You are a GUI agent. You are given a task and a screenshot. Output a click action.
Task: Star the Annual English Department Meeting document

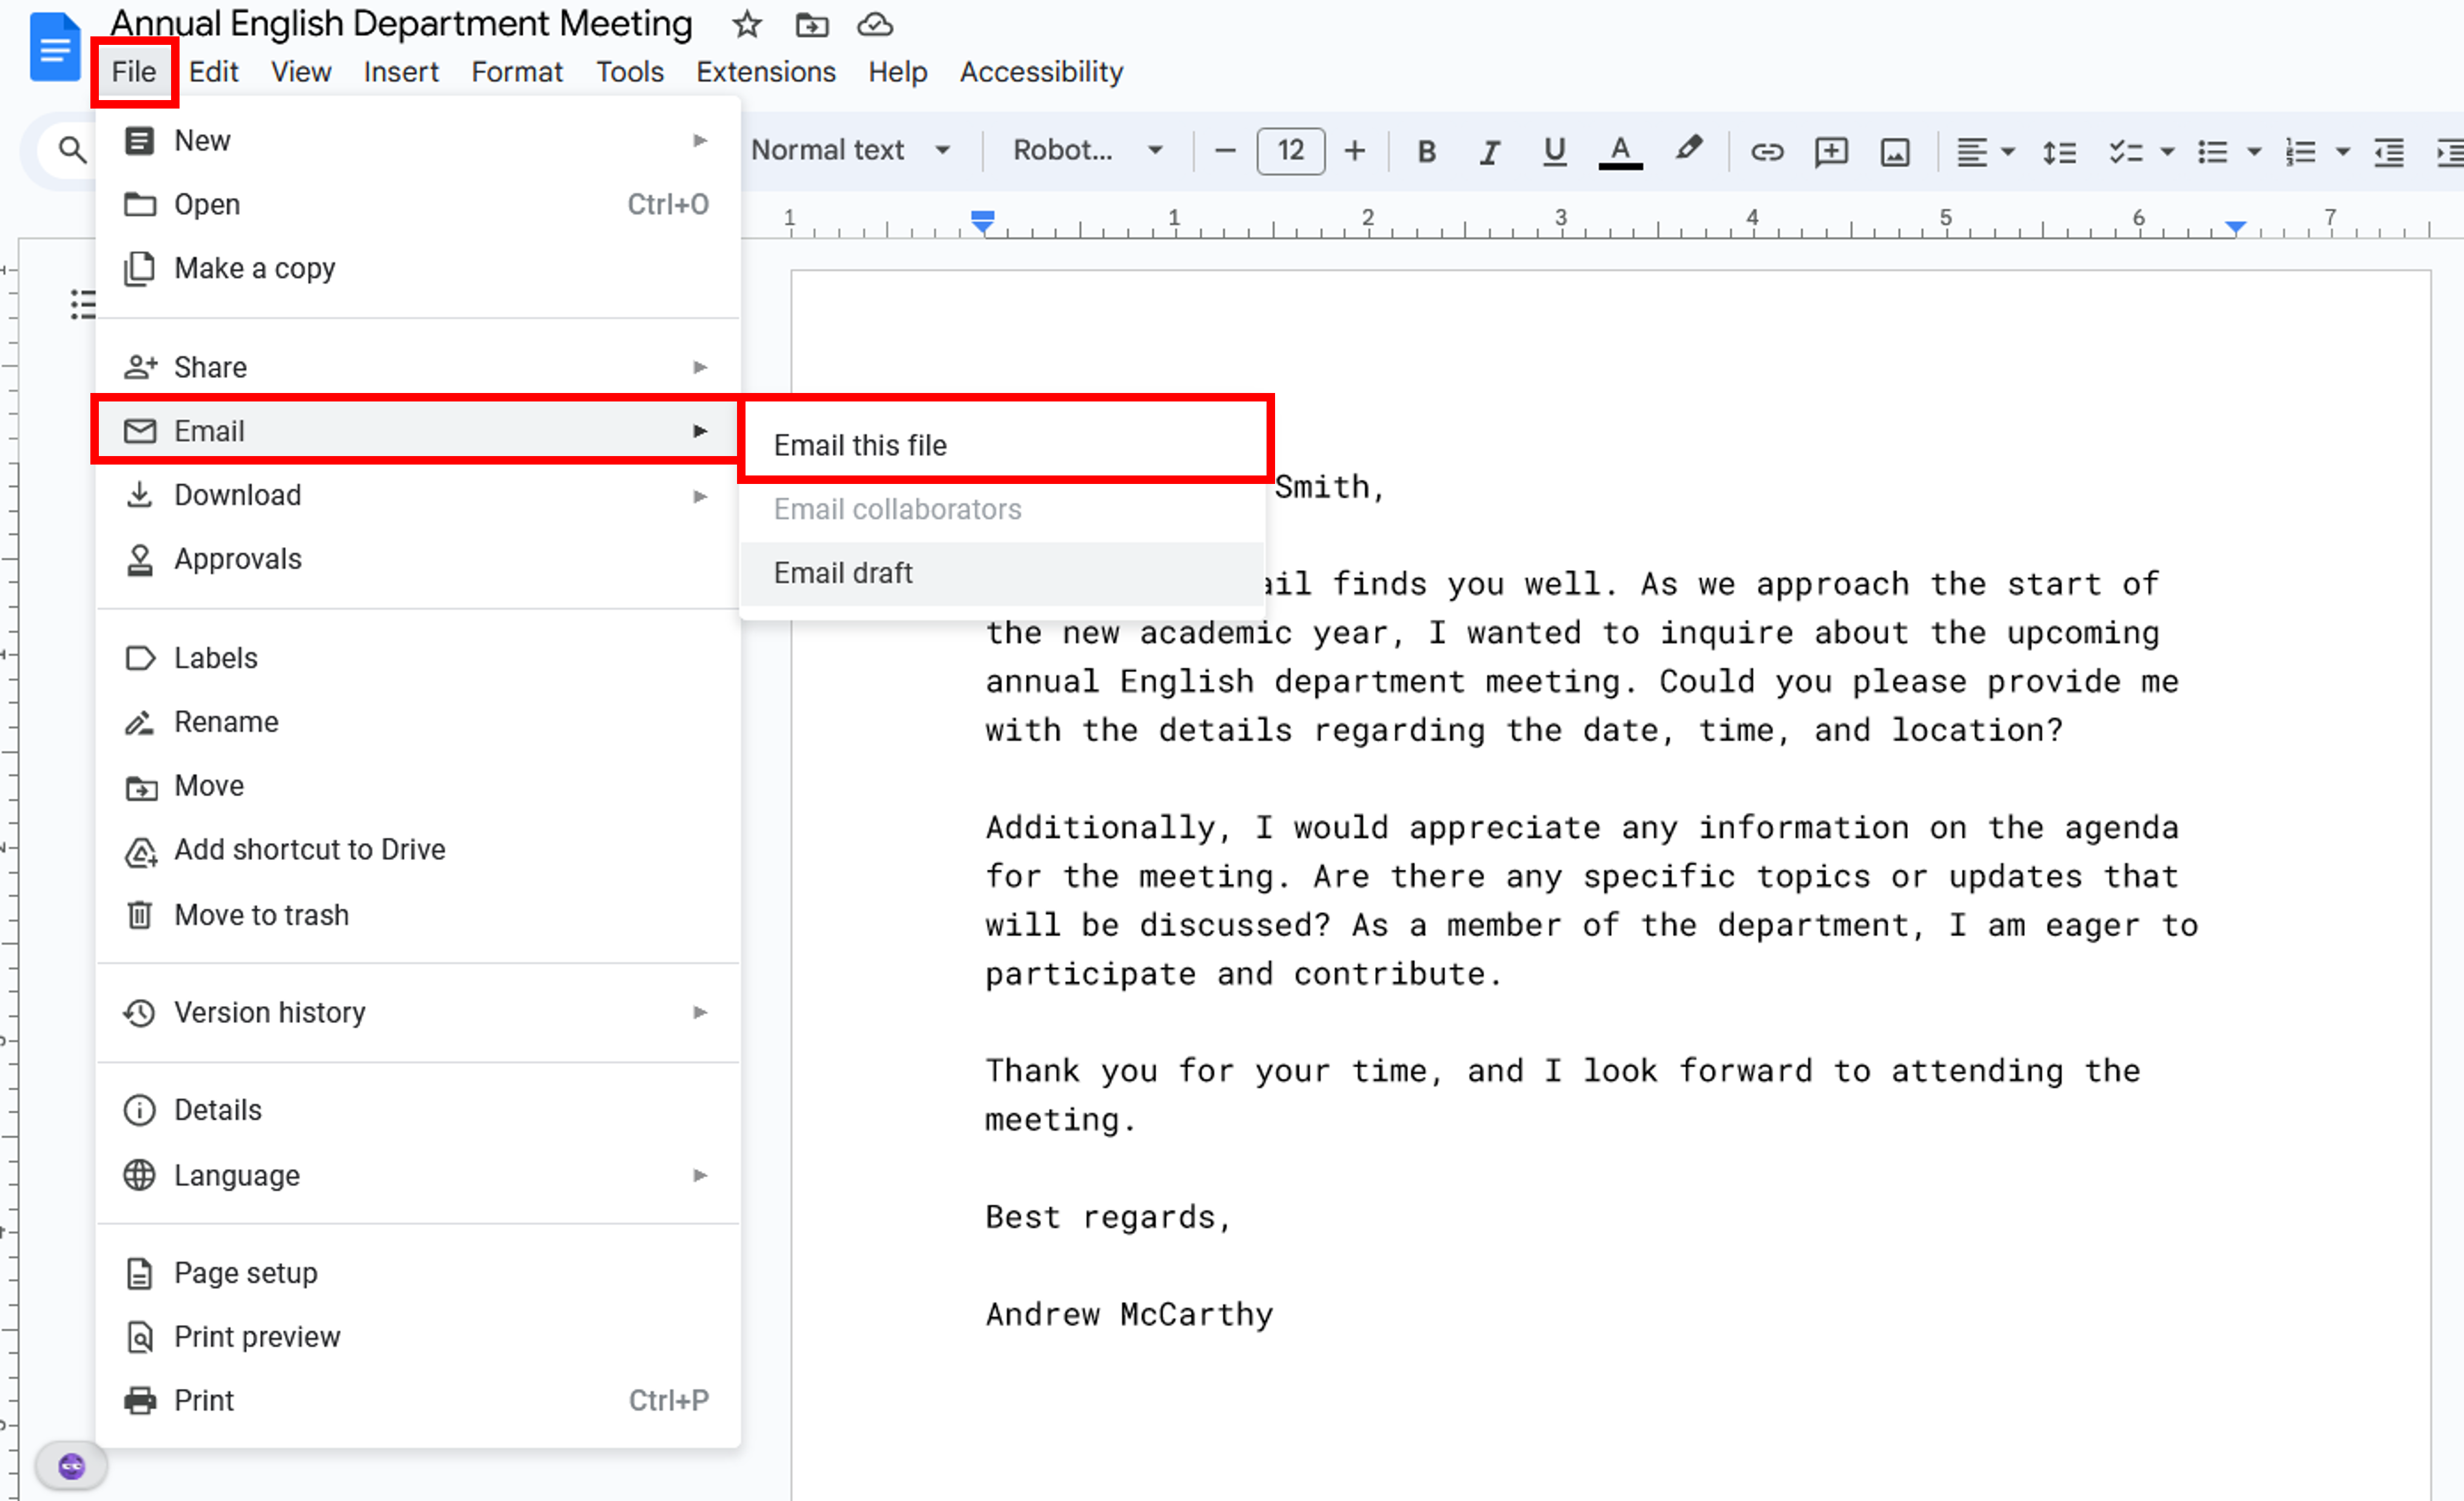click(746, 24)
